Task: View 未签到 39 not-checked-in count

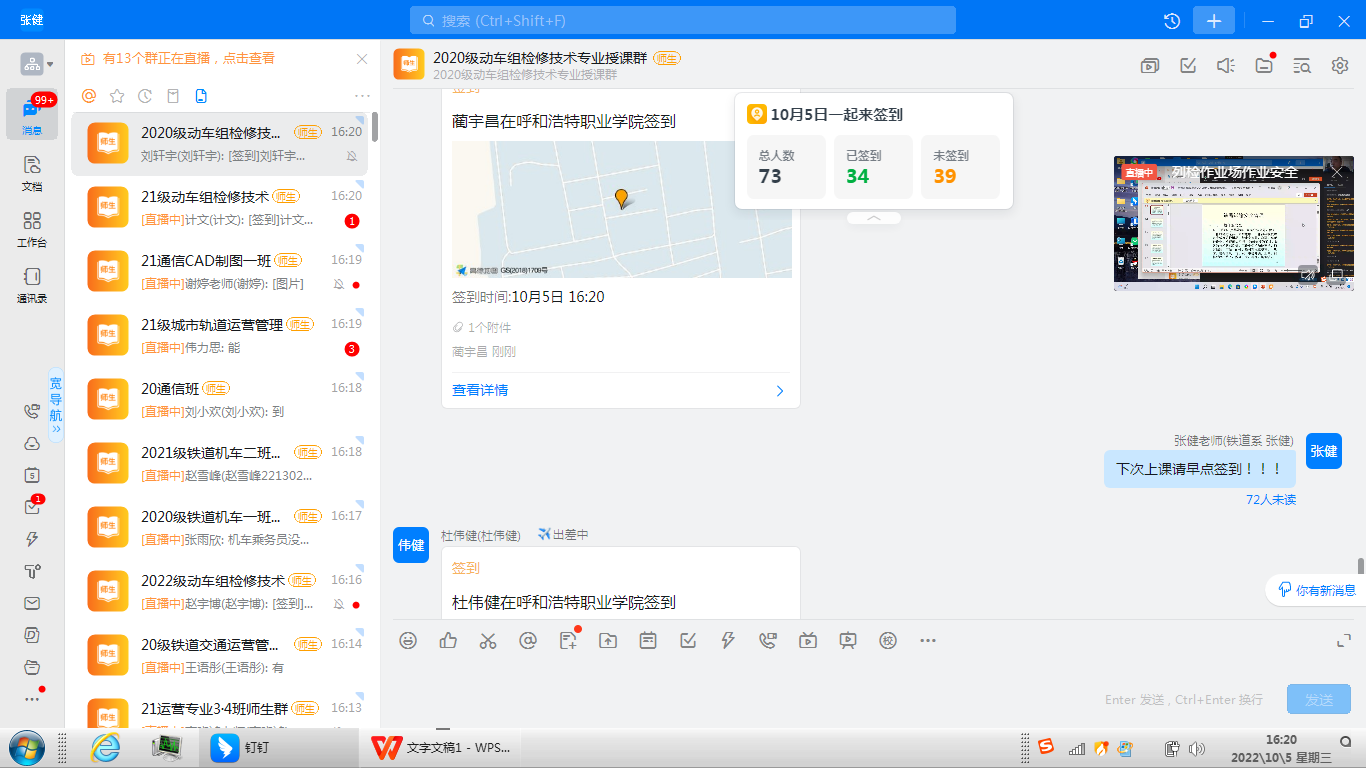Action: tap(960, 167)
